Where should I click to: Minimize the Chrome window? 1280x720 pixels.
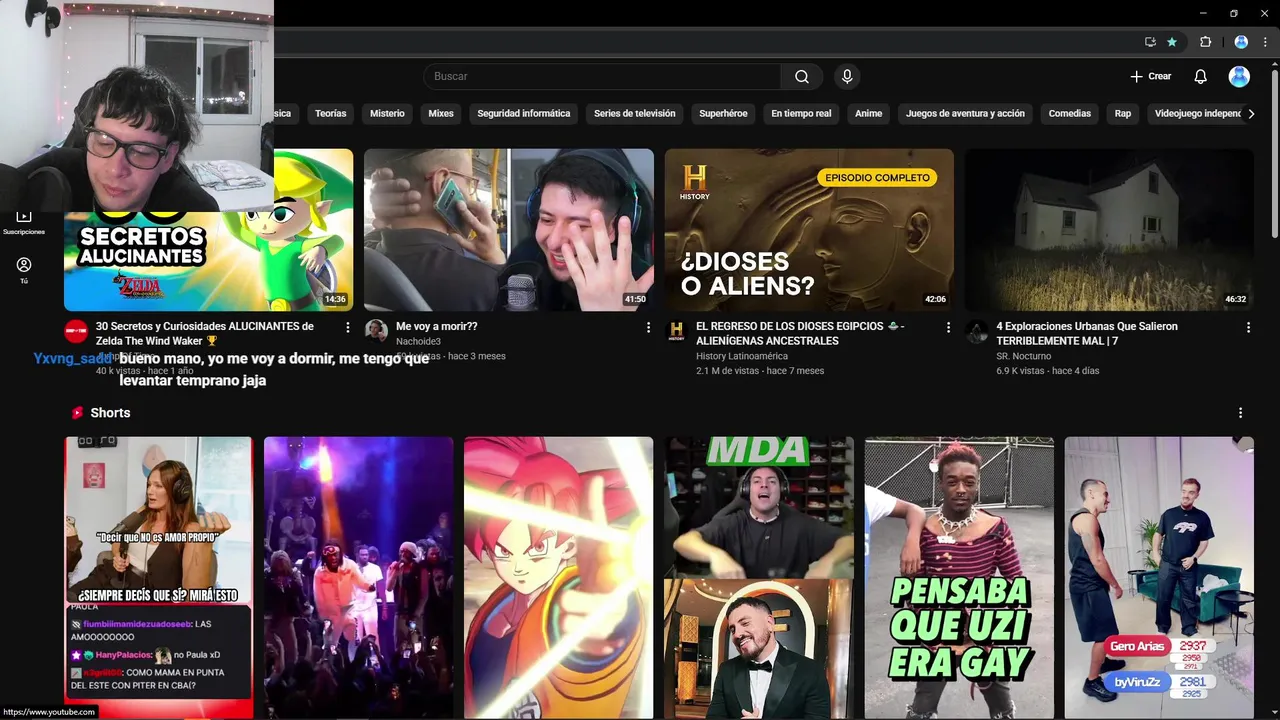[x=1204, y=13]
